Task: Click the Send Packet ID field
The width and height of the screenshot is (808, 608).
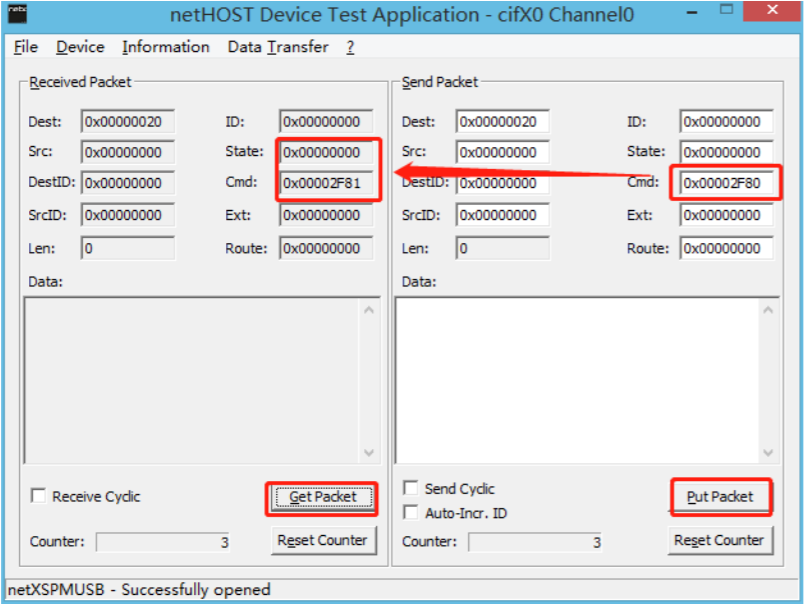Action: point(726,122)
